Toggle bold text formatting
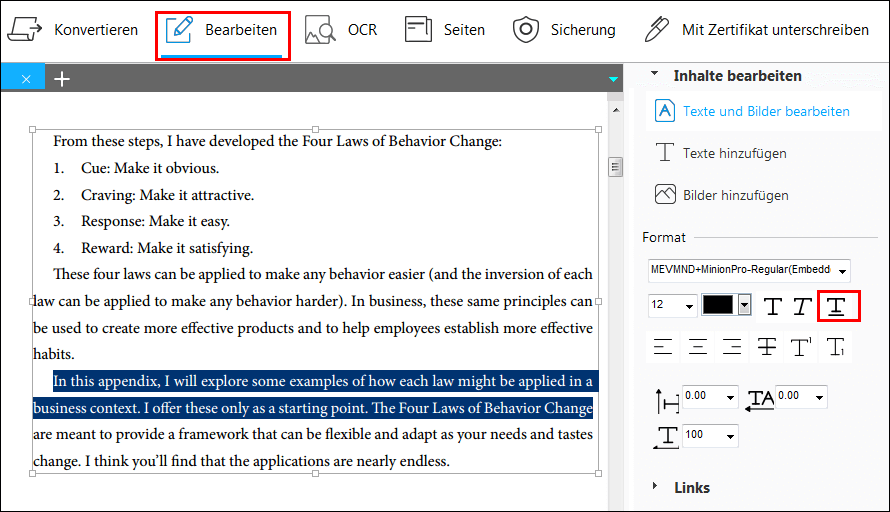This screenshot has height=512, width=890. [x=772, y=306]
